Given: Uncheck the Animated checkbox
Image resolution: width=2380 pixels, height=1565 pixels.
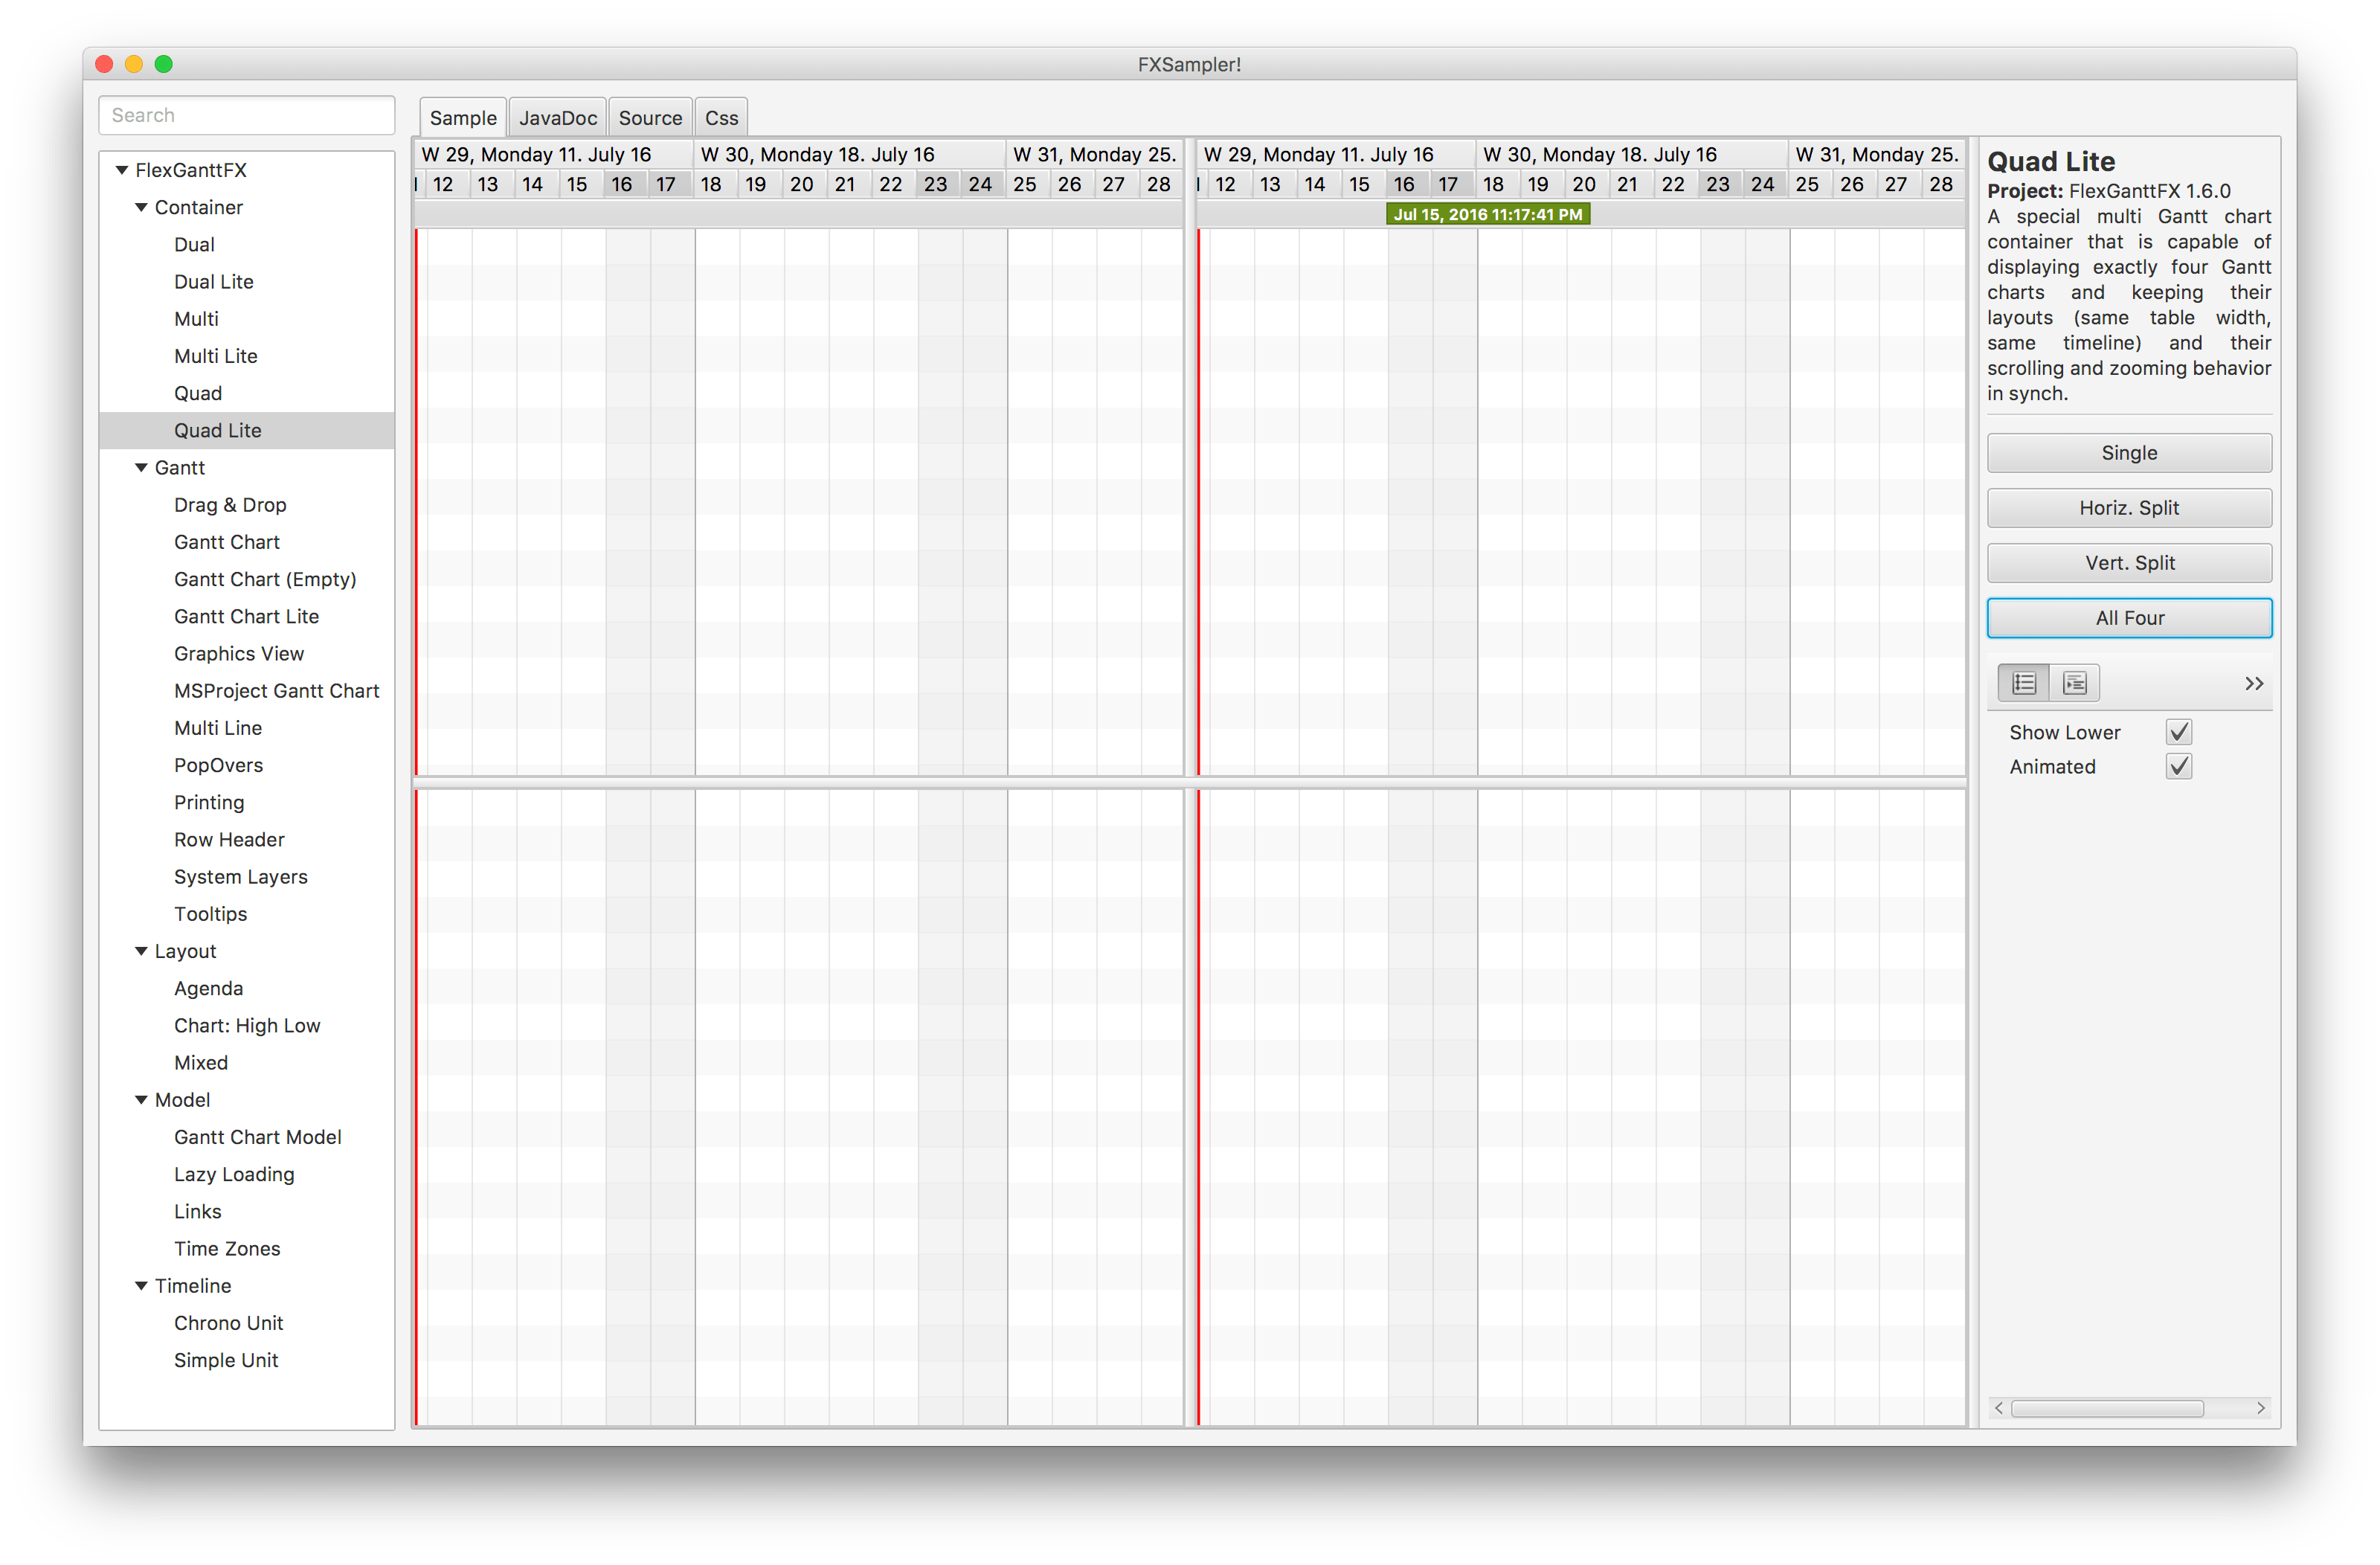Looking at the screenshot, I should 2178,767.
